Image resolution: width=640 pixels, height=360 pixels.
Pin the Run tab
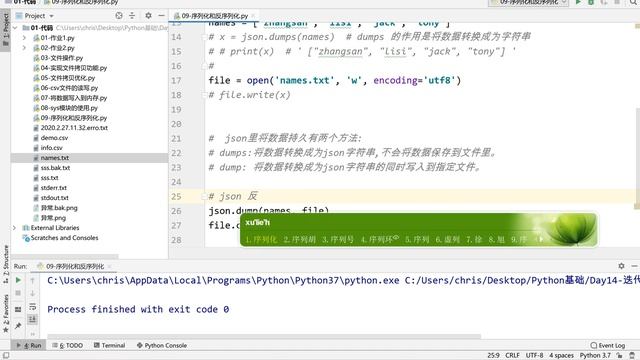(18, 325)
